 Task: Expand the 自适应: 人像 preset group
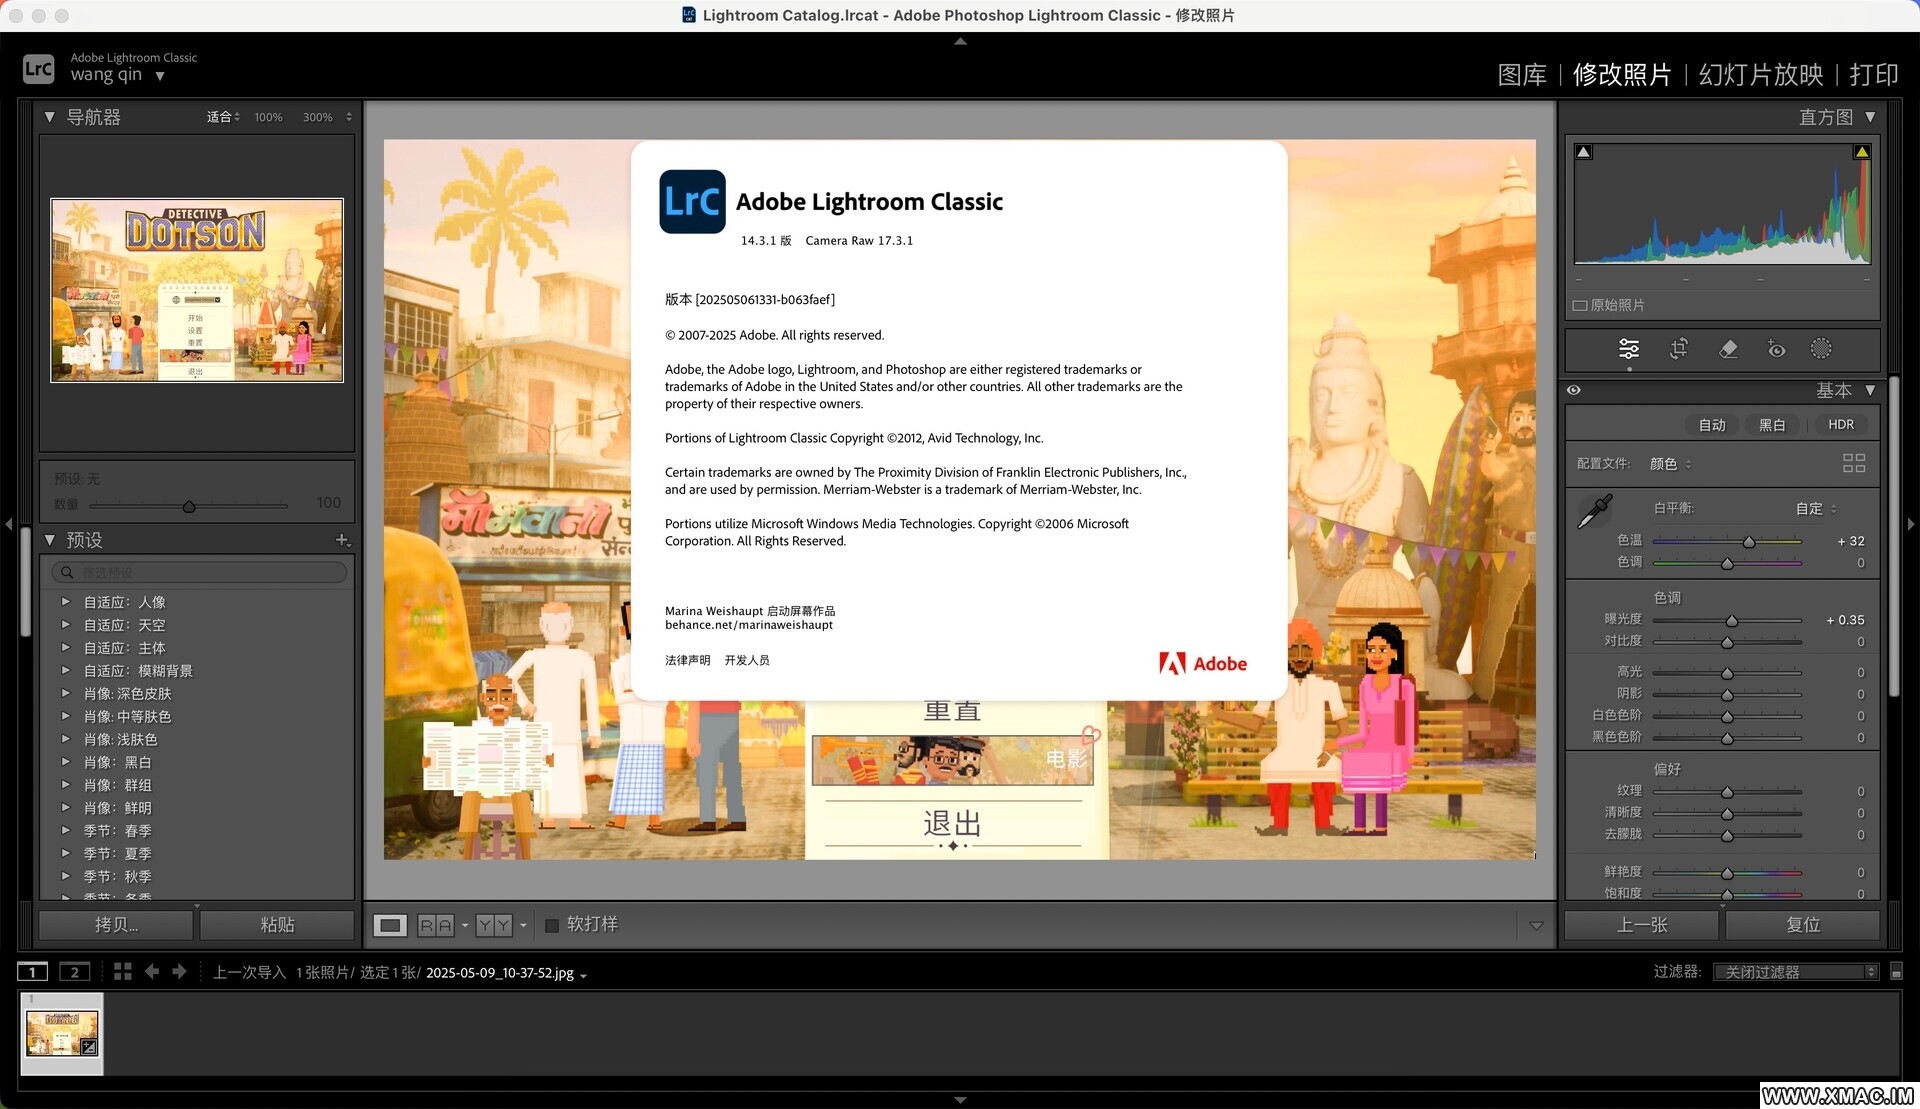(x=65, y=602)
